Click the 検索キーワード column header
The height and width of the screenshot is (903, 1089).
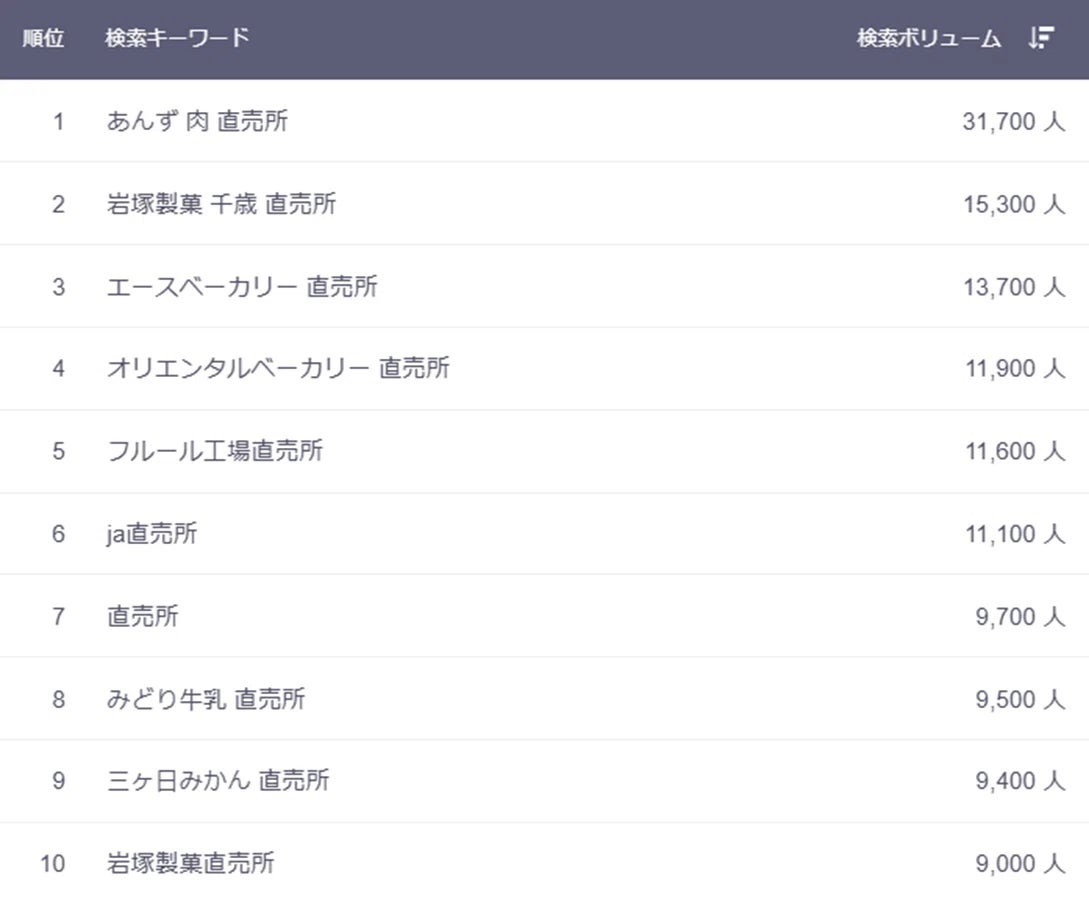point(177,38)
